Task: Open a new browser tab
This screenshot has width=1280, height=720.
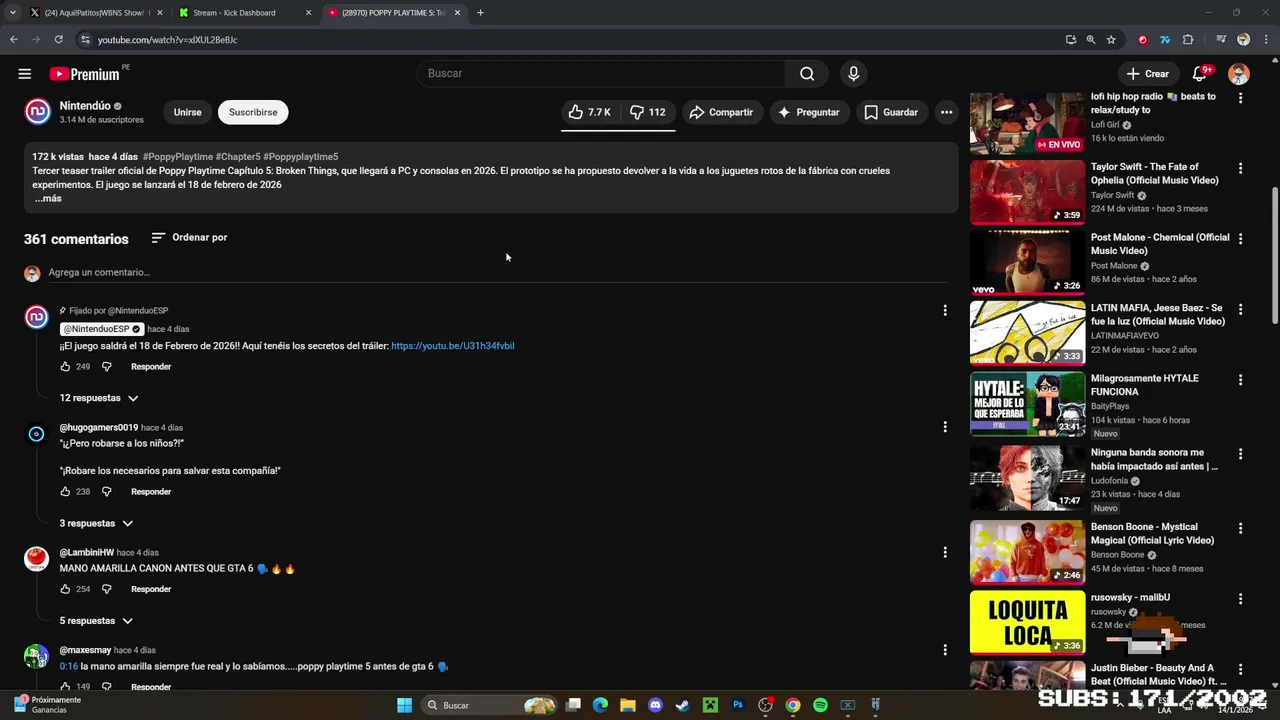Action: [x=480, y=13]
